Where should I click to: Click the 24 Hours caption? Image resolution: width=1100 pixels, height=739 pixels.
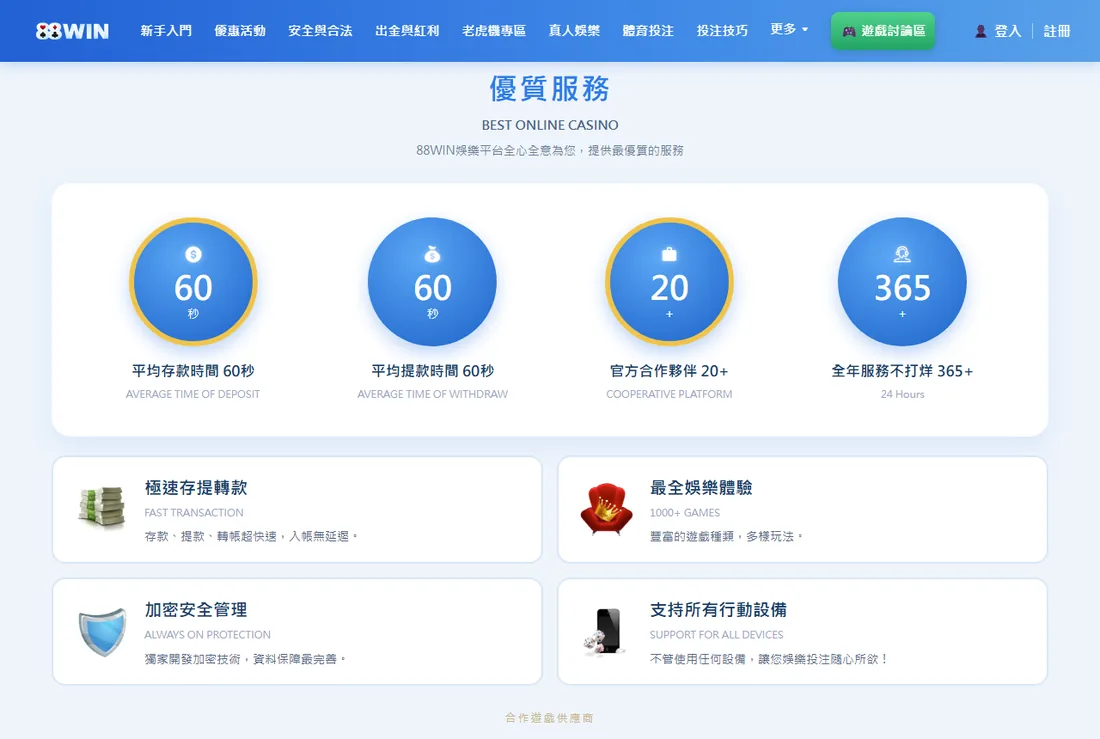(x=902, y=394)
